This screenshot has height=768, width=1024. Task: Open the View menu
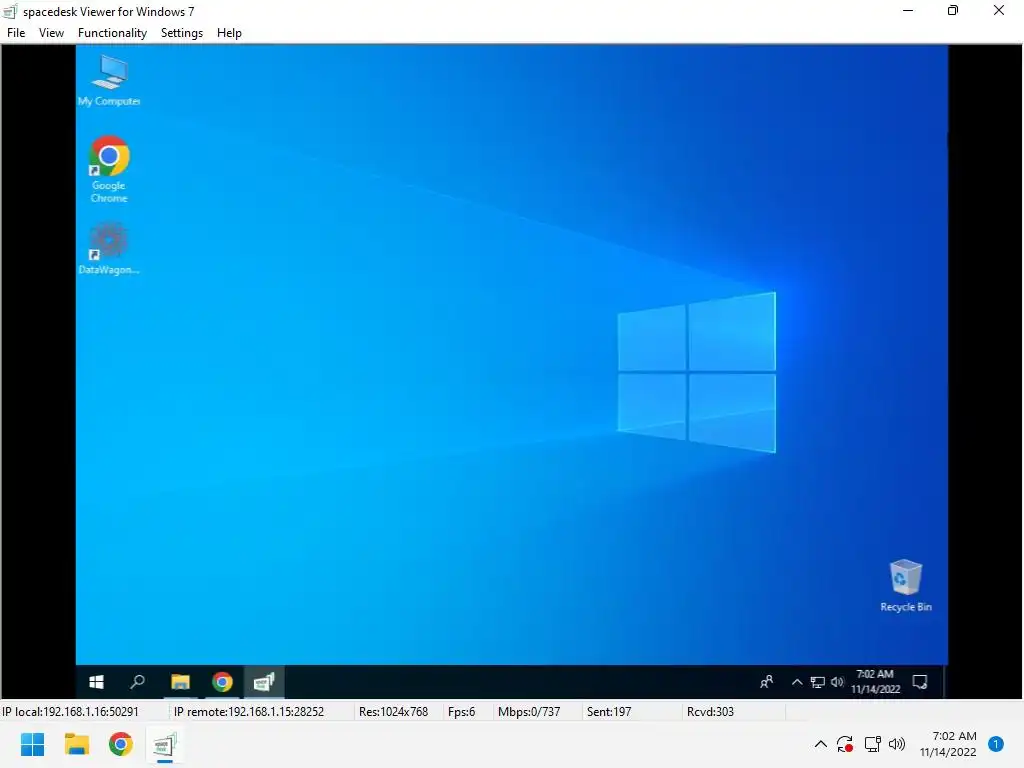point(51,33)
